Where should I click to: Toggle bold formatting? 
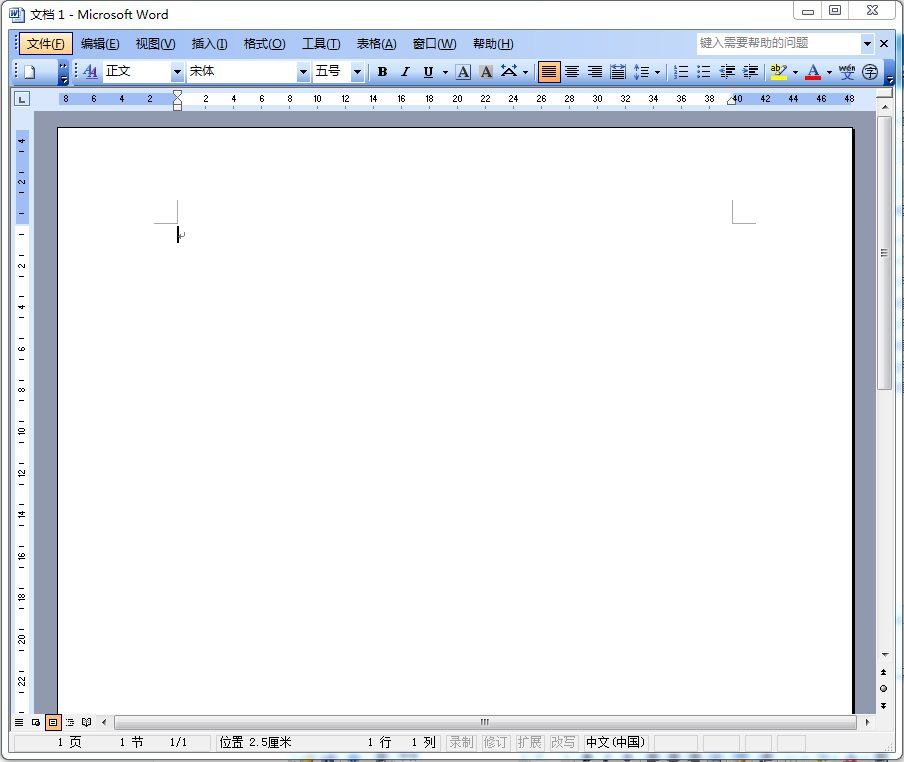tap(382, 72)
